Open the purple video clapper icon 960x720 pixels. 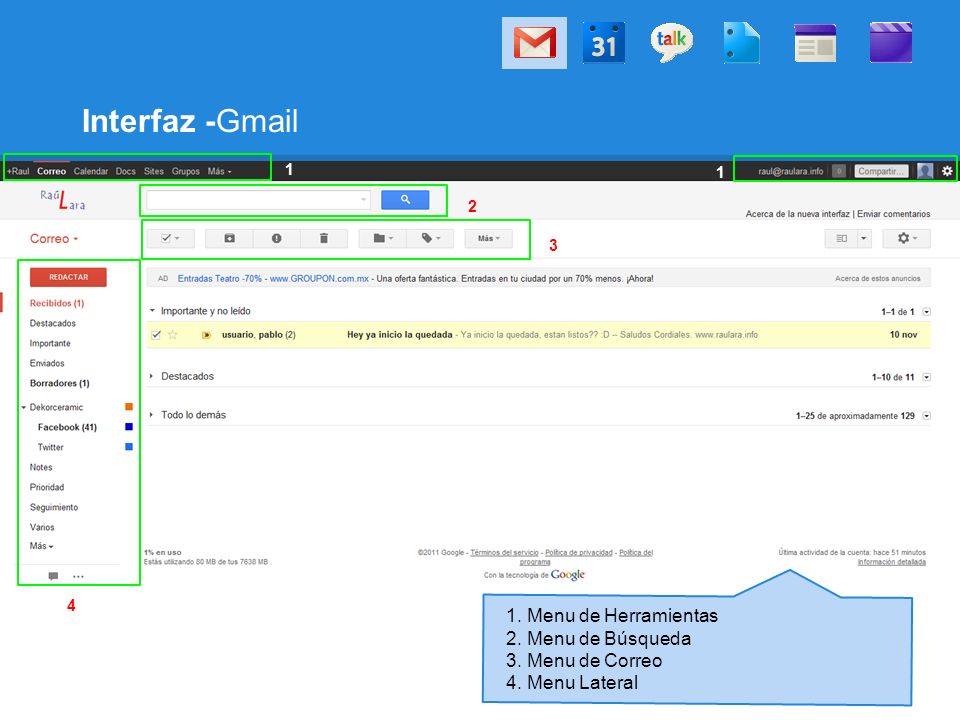(x=891, y=43)
